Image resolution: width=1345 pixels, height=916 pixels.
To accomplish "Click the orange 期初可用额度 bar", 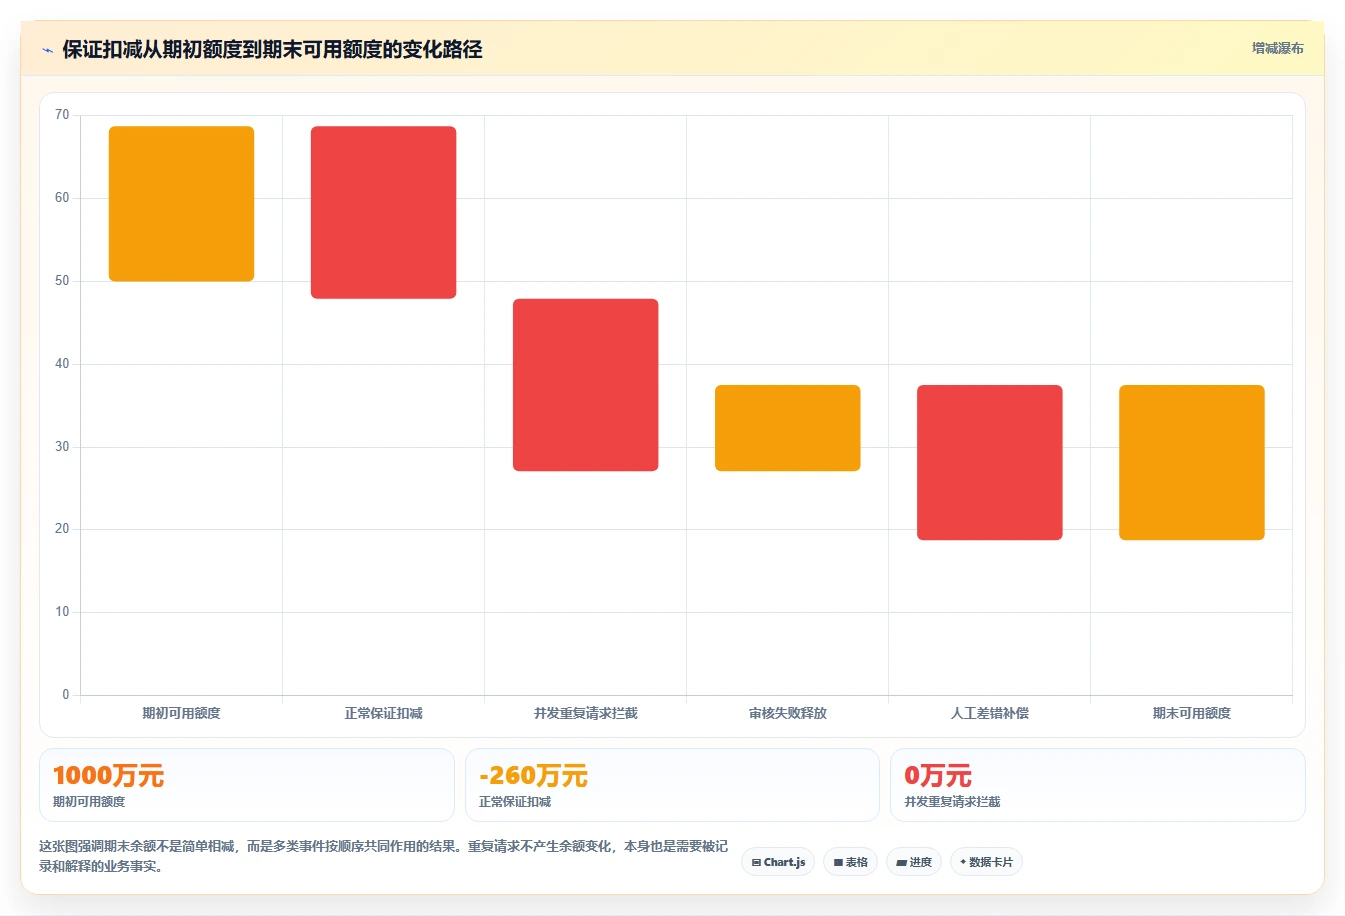I will (x=181, y=204).
